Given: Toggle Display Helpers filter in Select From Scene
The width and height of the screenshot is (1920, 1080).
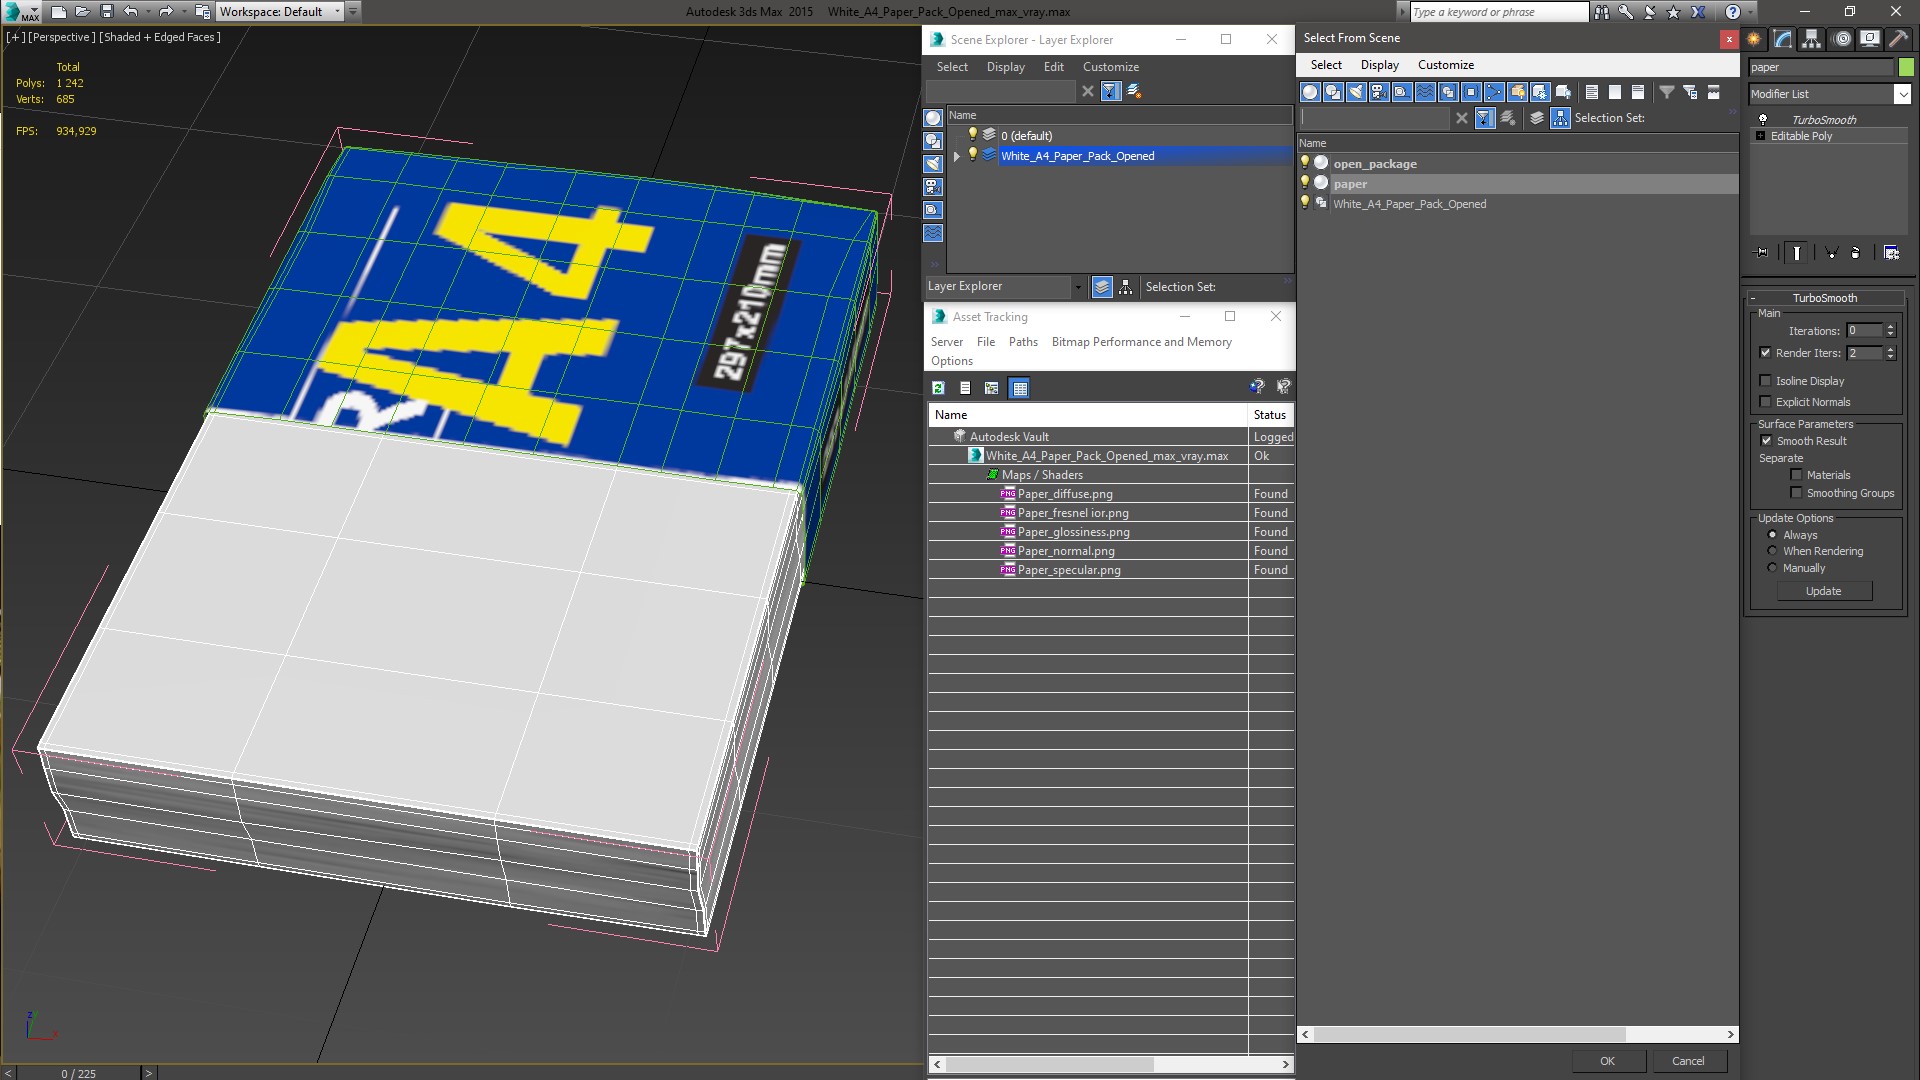Looking at the screenshot, I should coord(1402,92).
